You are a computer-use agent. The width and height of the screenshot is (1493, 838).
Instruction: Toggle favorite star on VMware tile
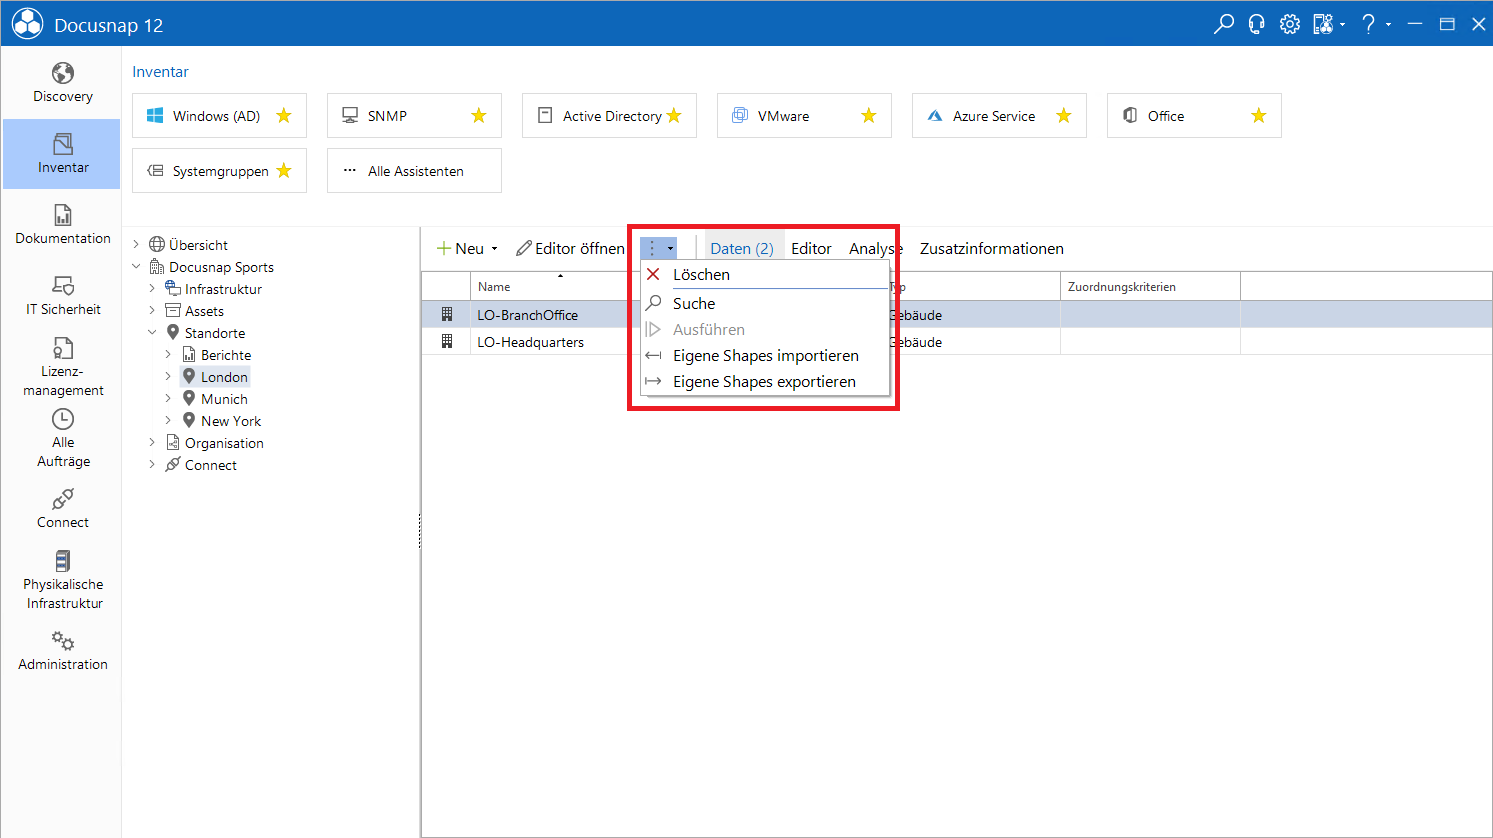point(869,116)
